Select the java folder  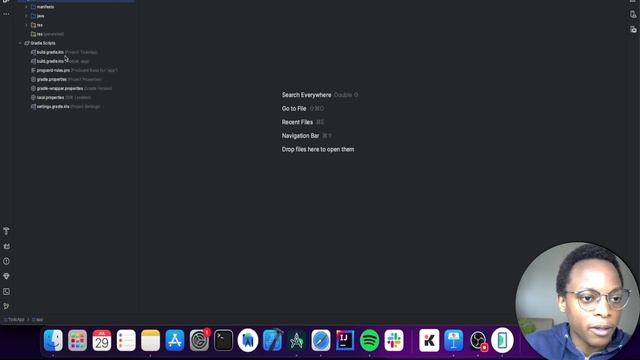pos(38,16)
